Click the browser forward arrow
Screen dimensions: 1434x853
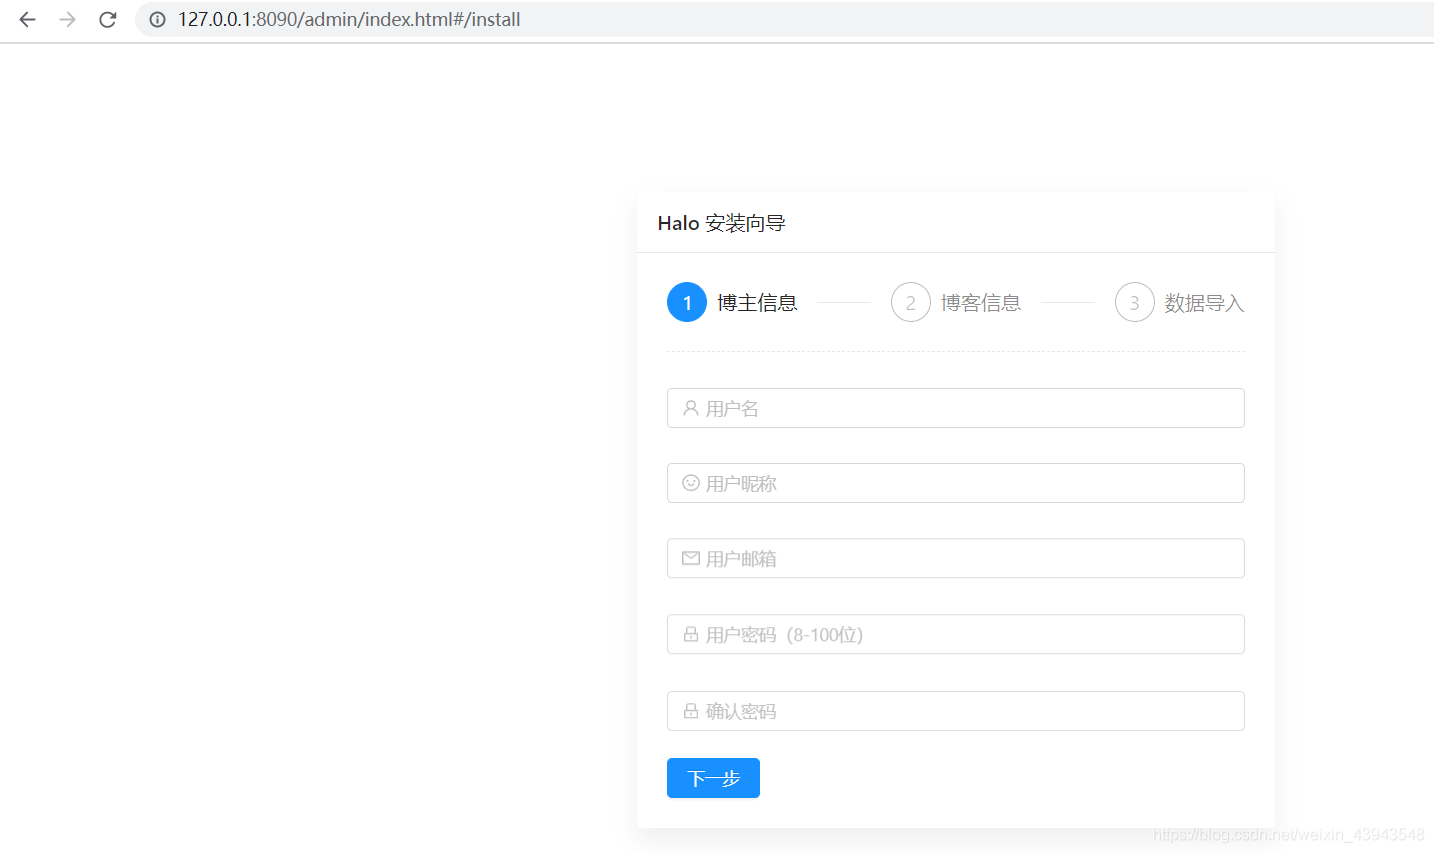pyautogui.click(x=67, y=19)
